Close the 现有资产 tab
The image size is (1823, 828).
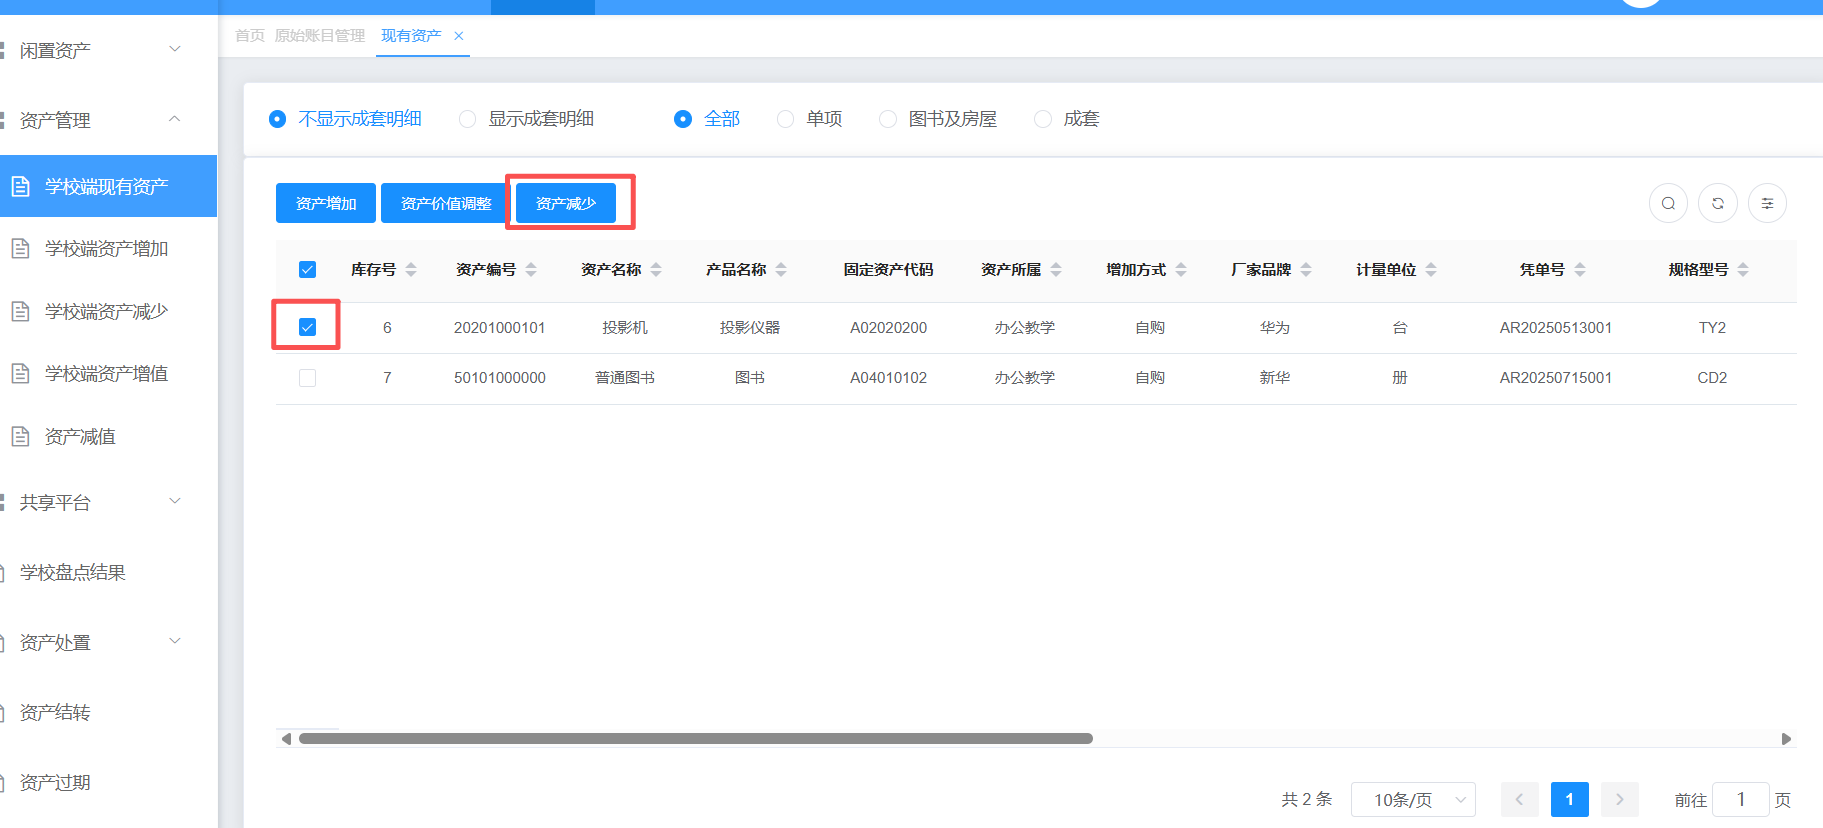[459, 36]
